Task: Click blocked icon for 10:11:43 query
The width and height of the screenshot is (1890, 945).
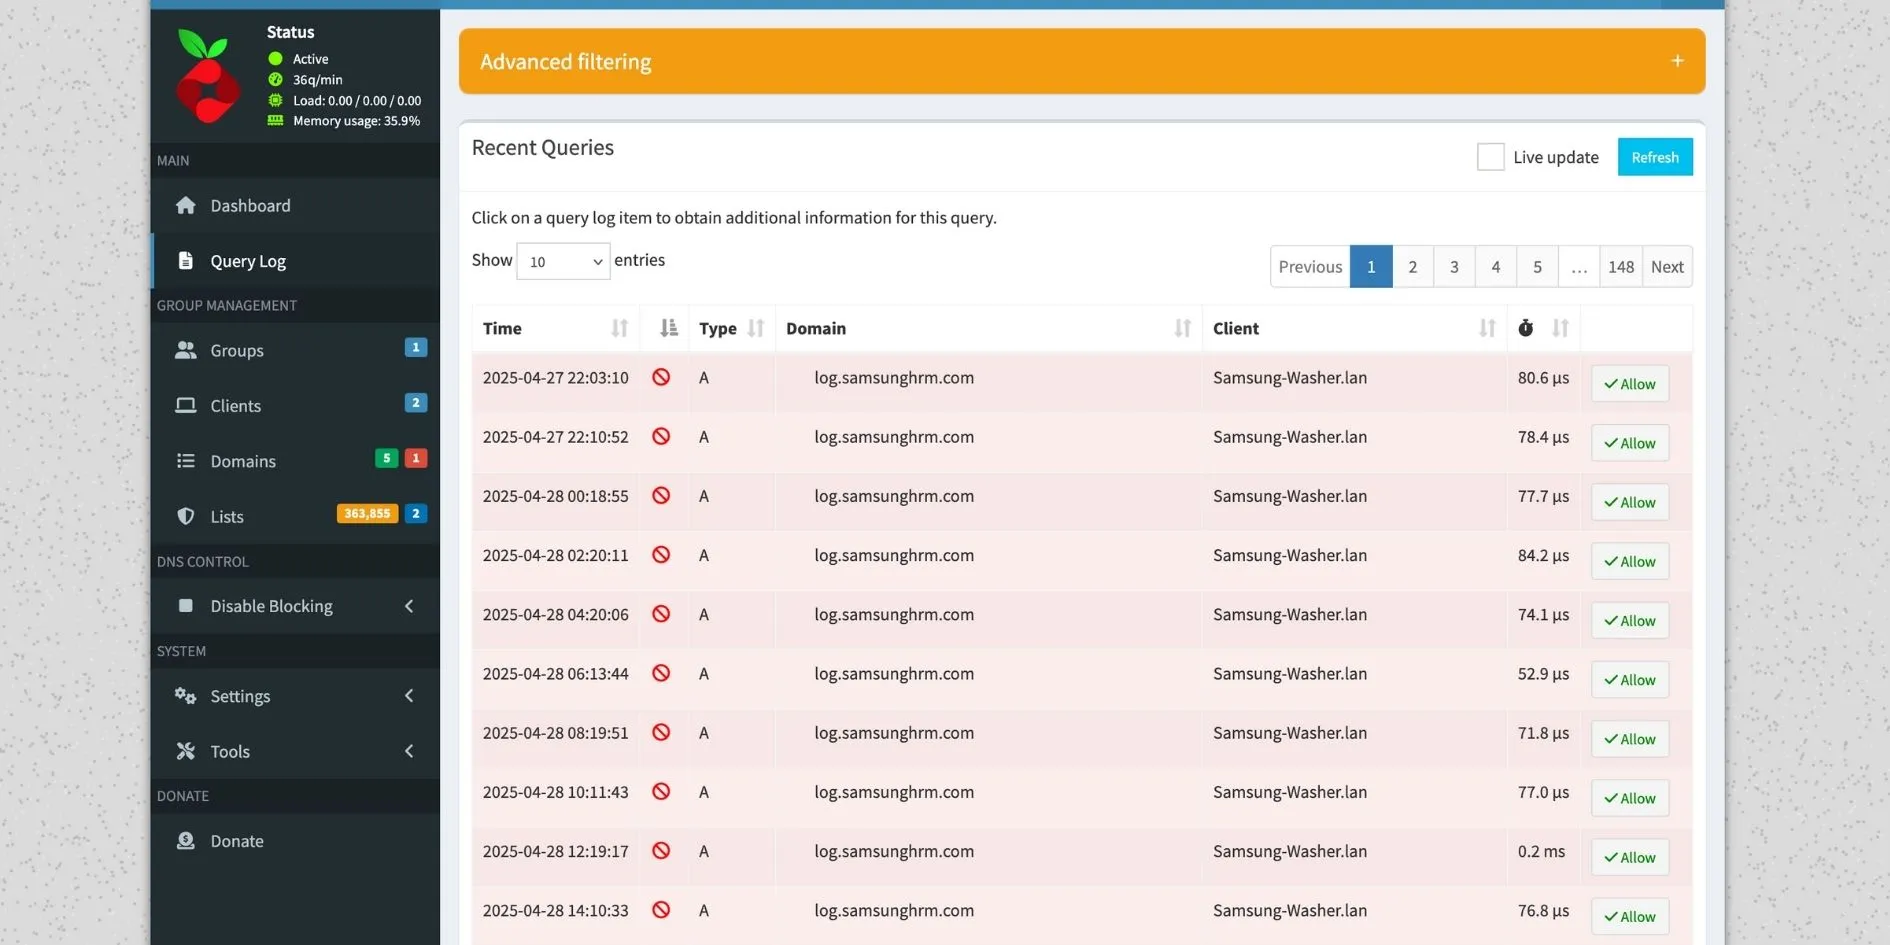Action: tap(661, 791)
